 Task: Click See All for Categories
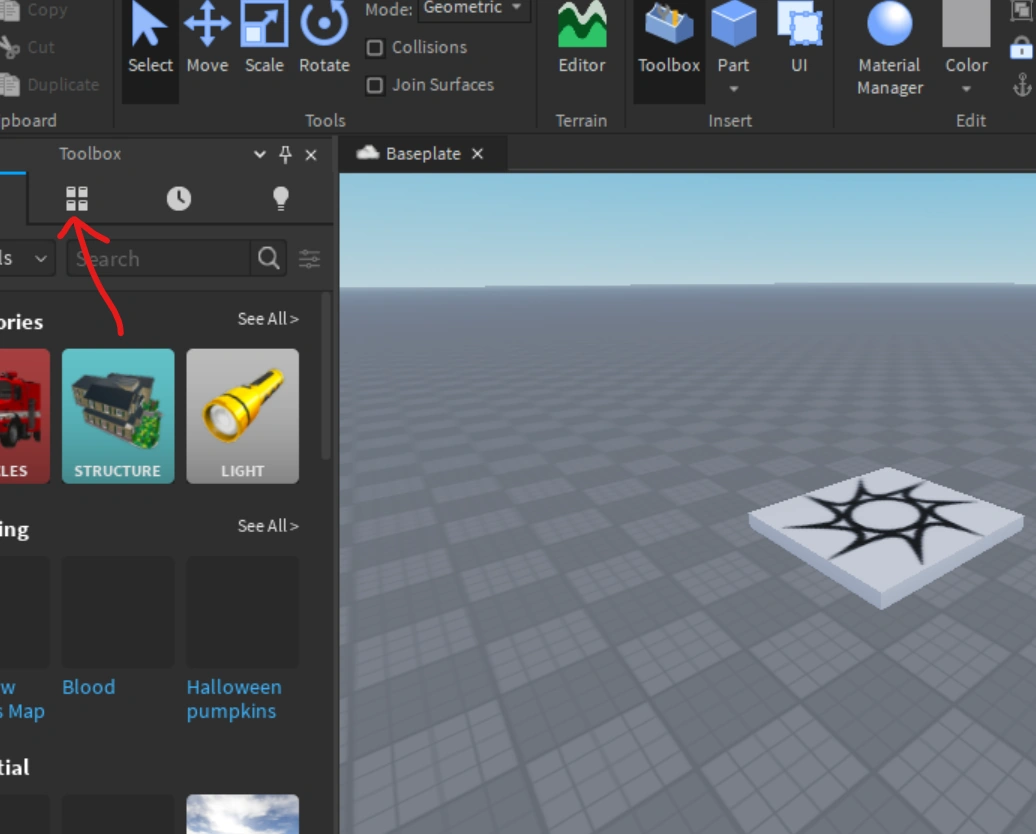[268, 319]
